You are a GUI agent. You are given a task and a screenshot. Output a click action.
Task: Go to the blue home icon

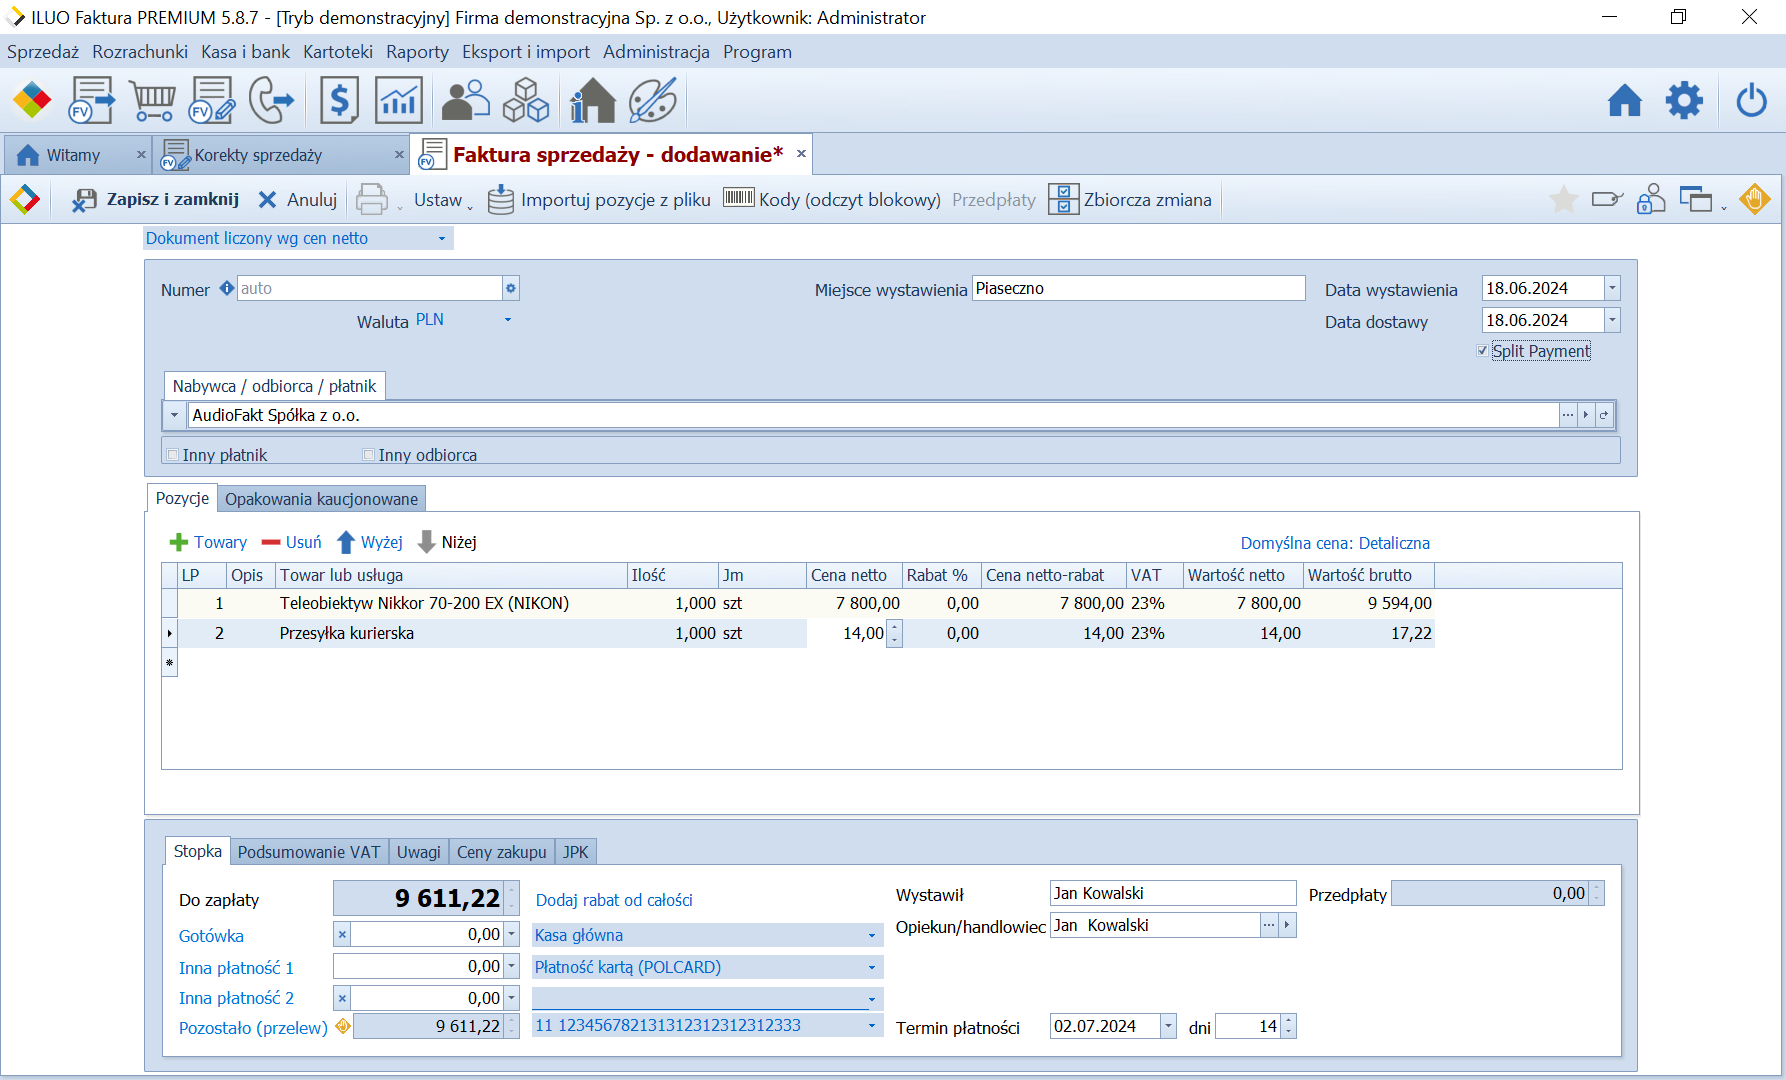(1625, 100)
